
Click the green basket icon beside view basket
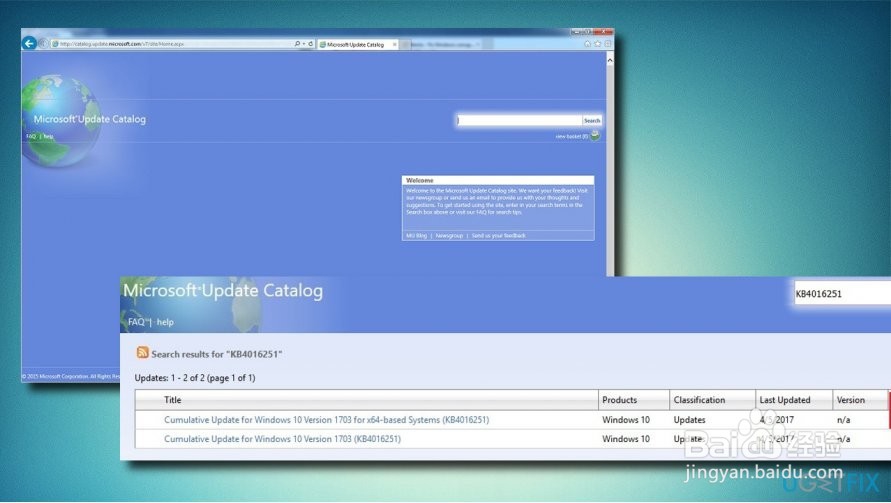pos(594,135)
